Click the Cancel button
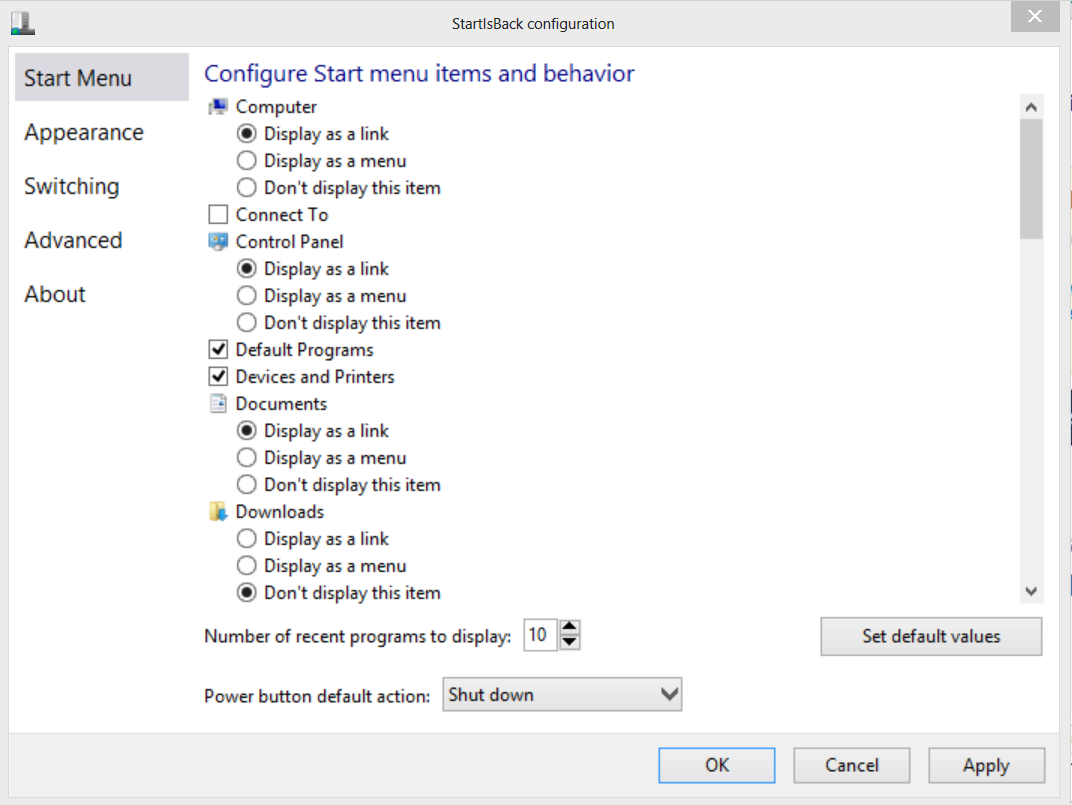The height and width of the screenshot is (805, 1072). pos(852,765)
